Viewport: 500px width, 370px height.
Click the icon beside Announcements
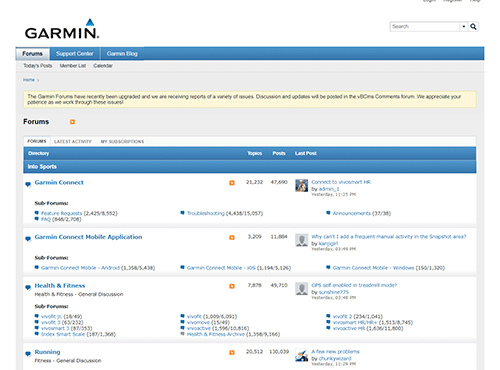pyautogui.click(x=328, y=213)
